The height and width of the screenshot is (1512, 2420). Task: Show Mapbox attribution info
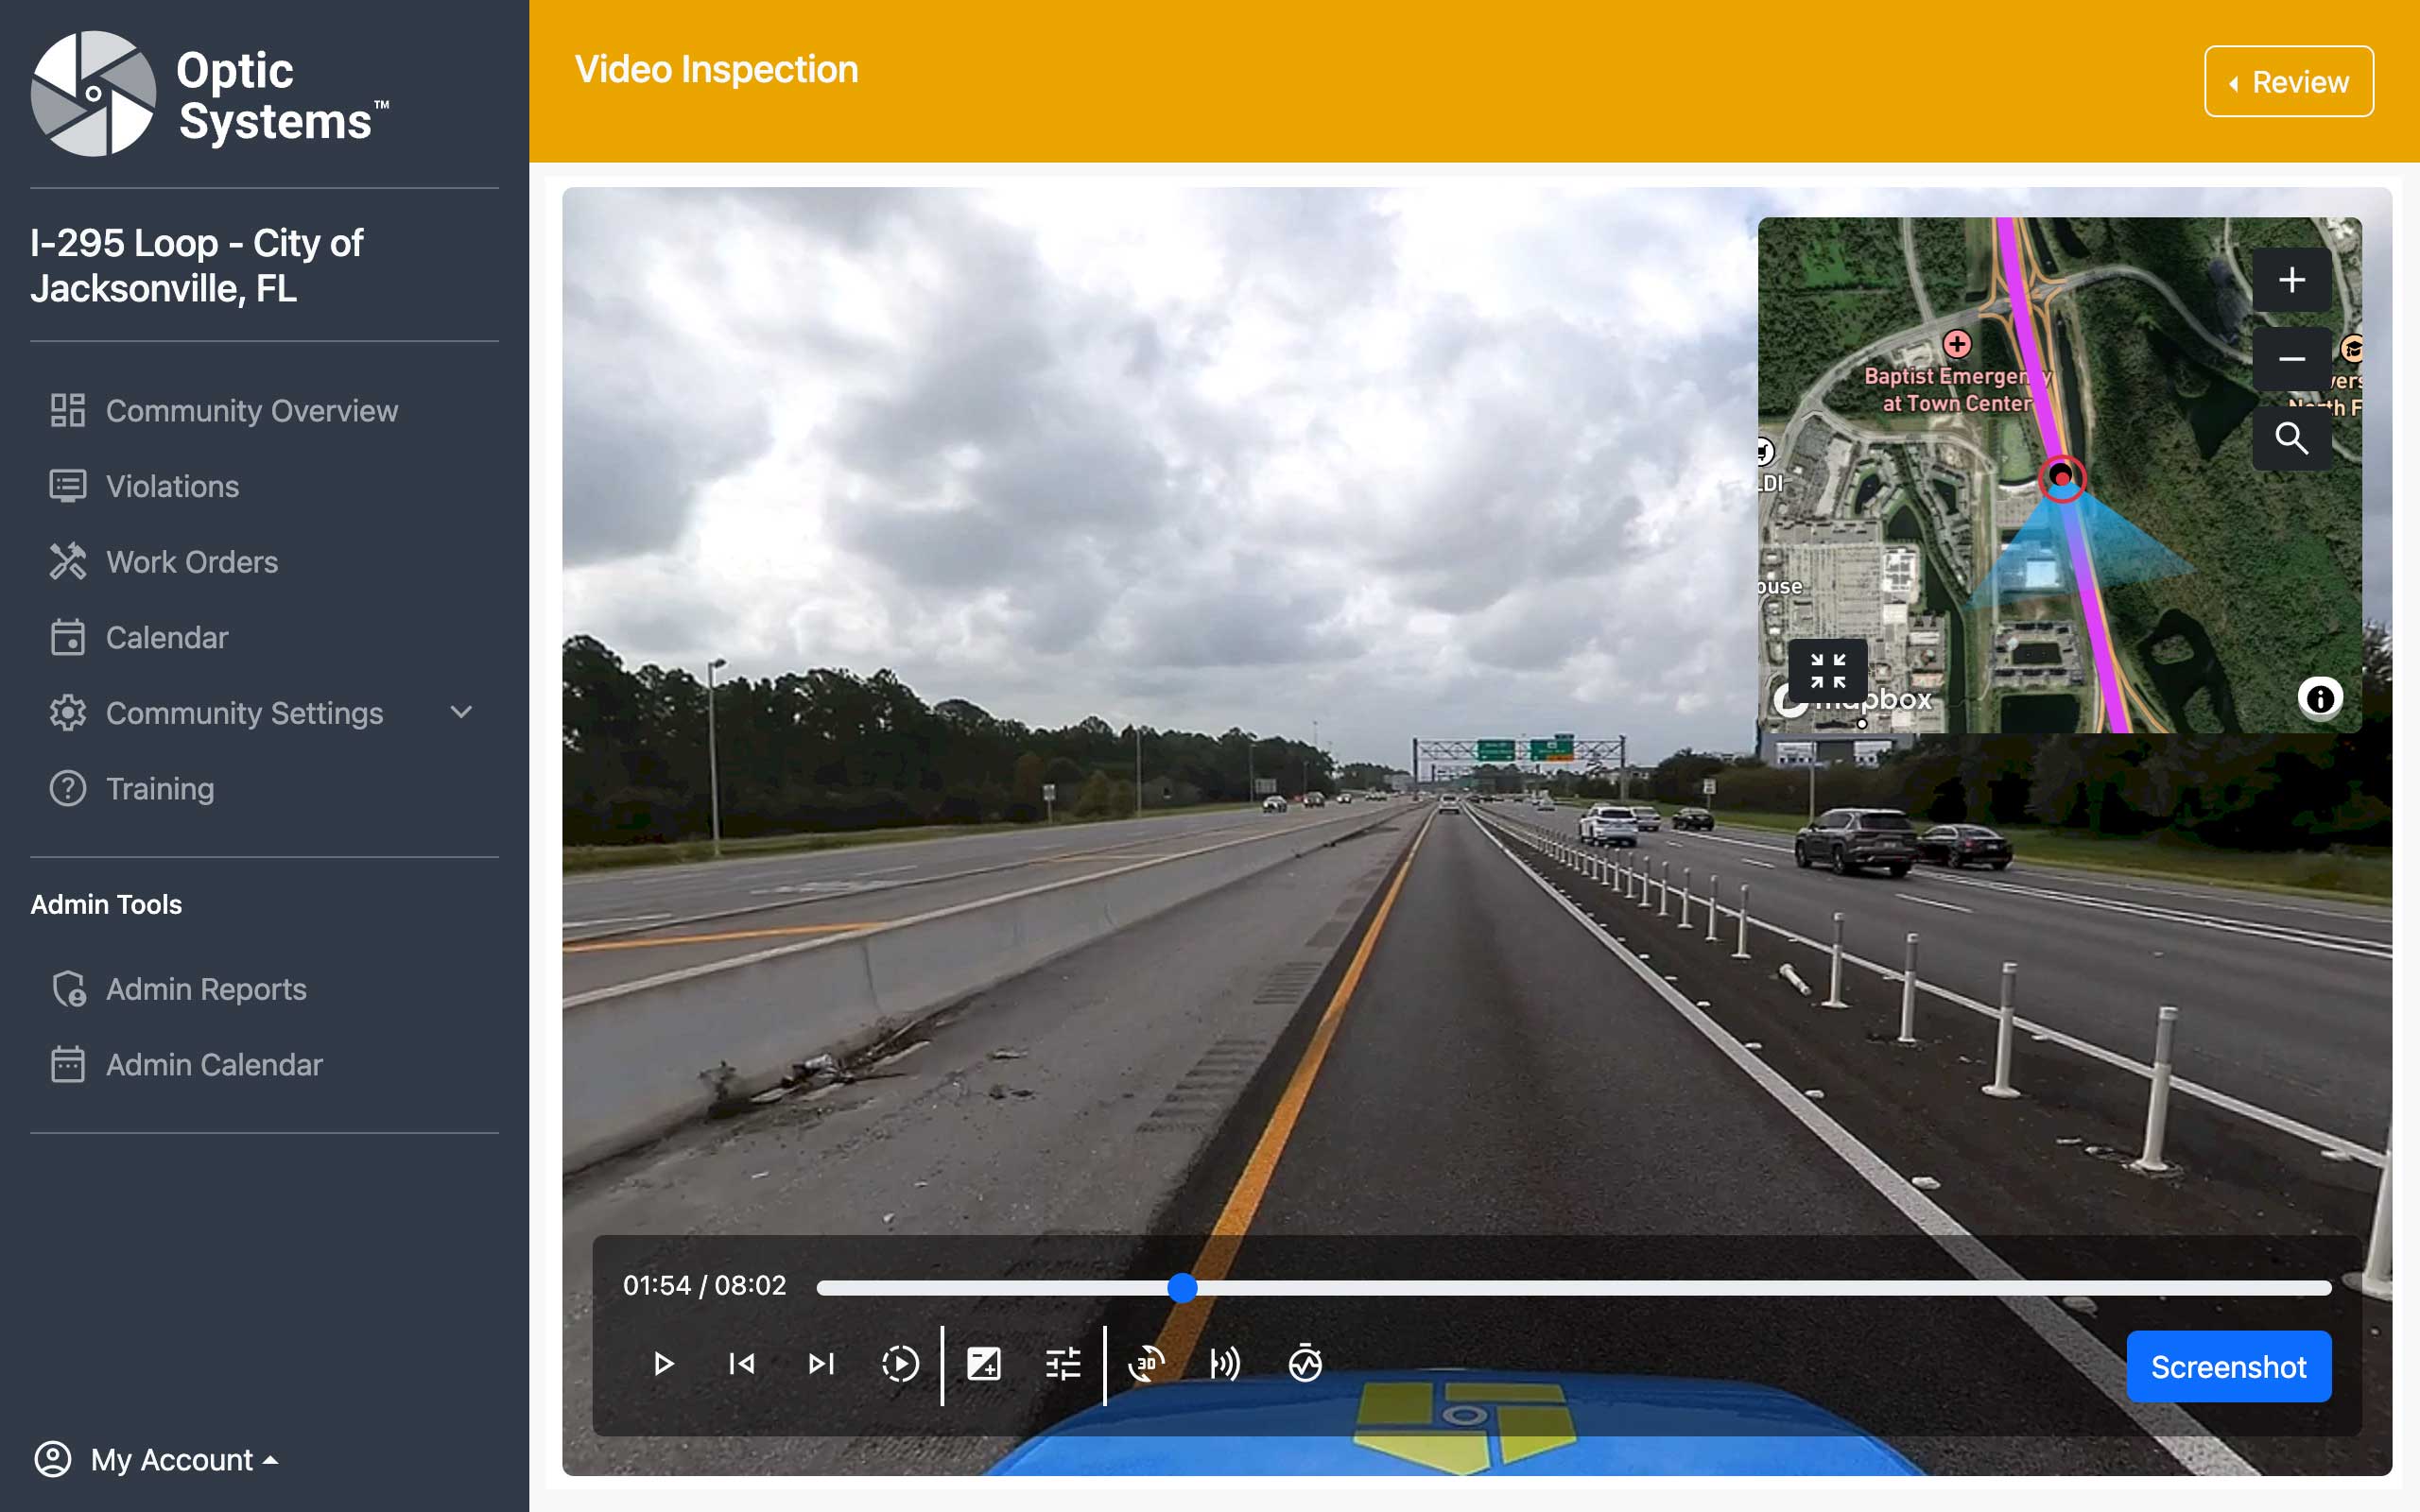pyautogui.click(x=2320, y=698)
